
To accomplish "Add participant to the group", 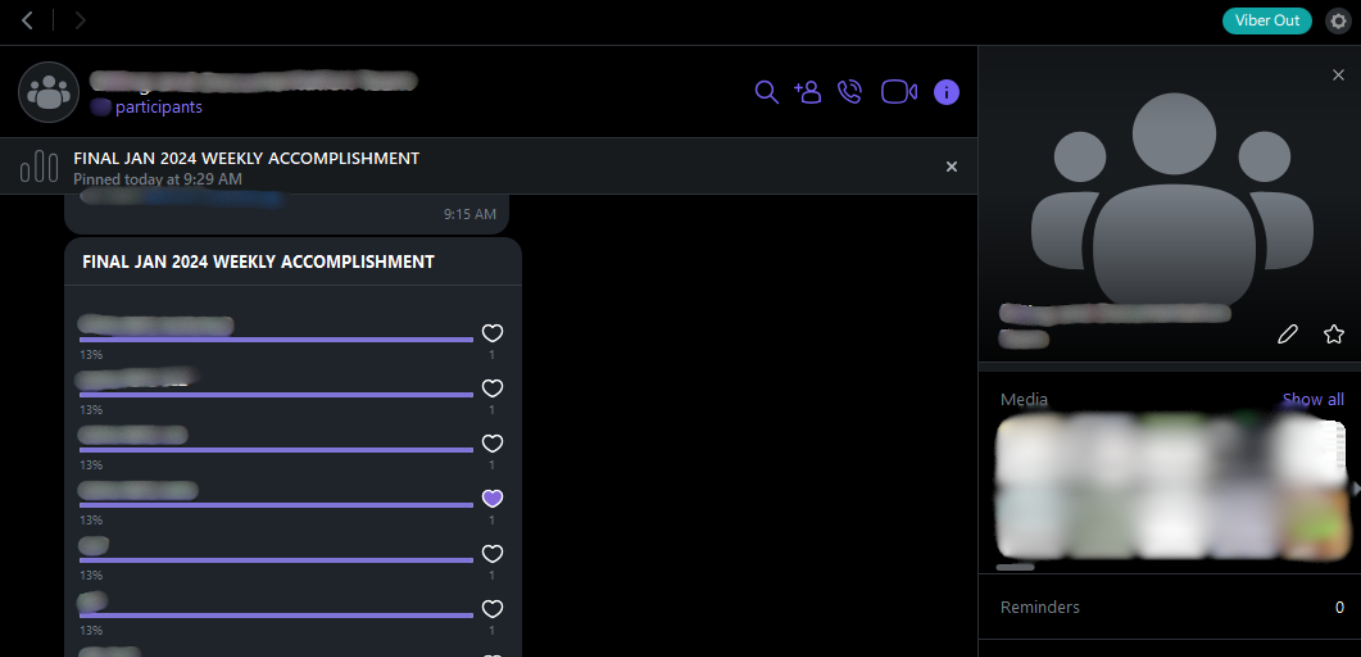I will 808,92.
